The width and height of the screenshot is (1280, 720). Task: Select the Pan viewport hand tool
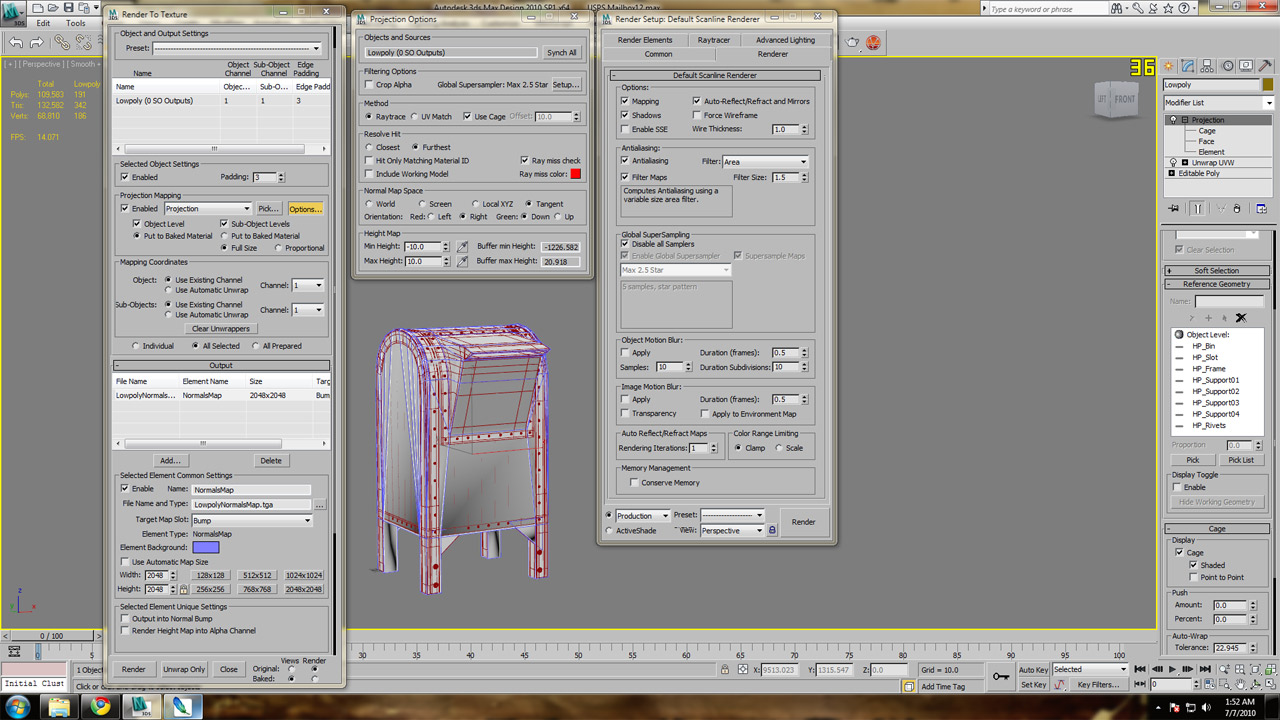1240,684
